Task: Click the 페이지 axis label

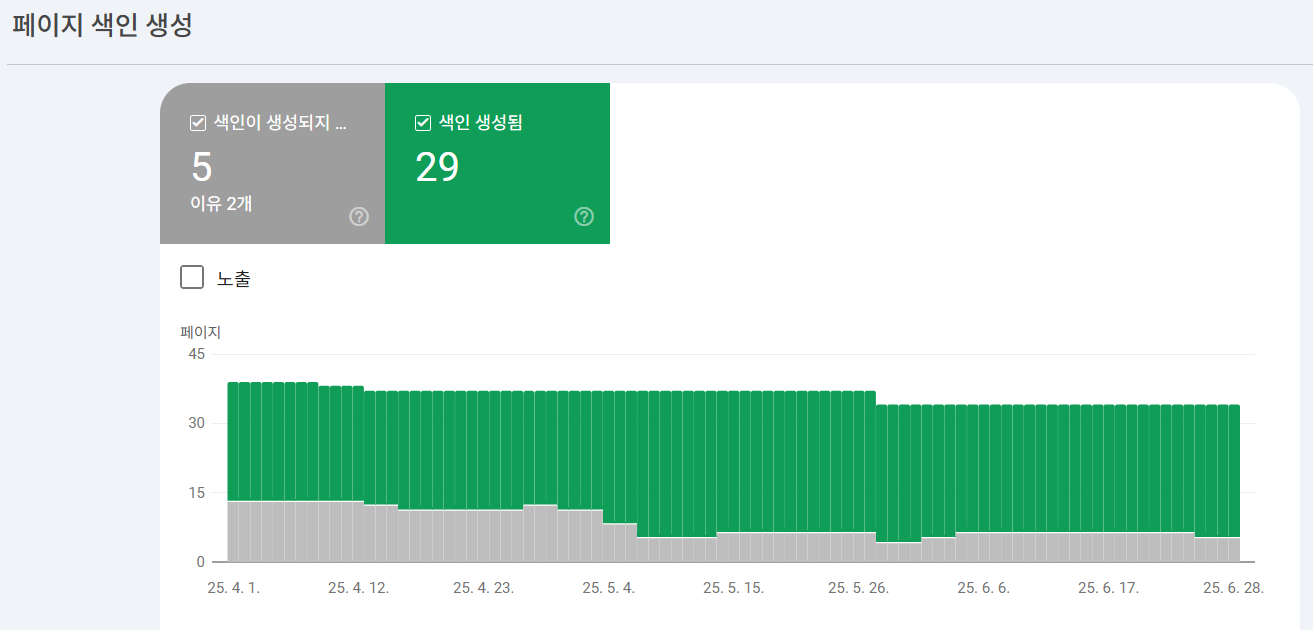Action: click(x=200, y=332)
